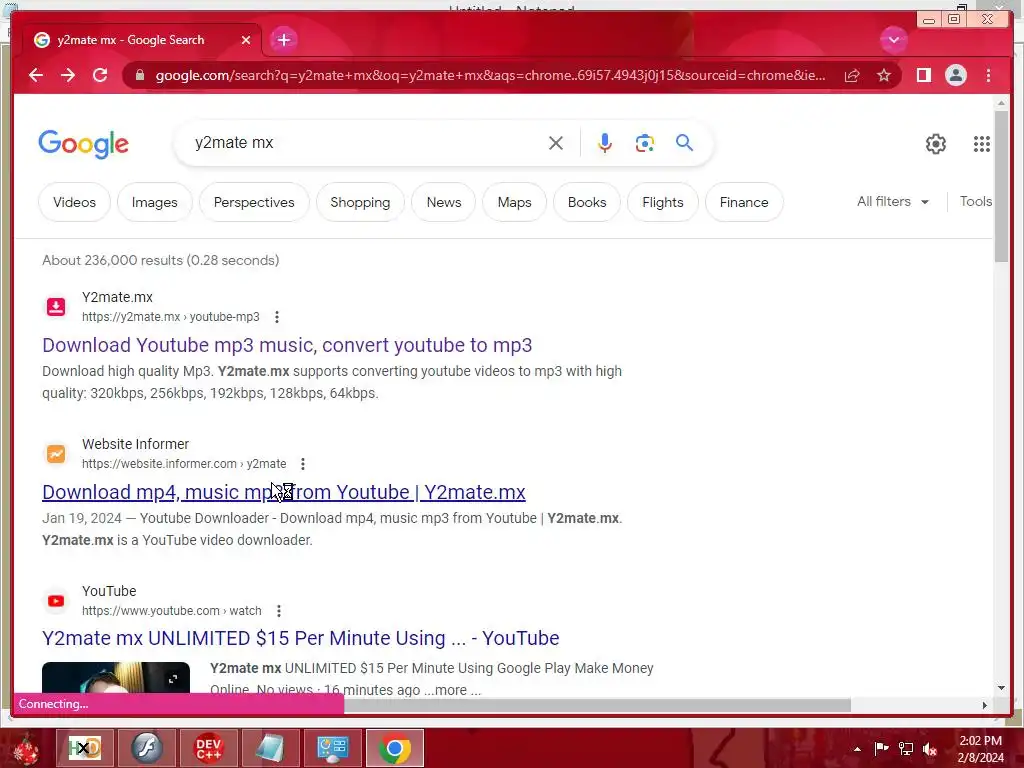Select the News filter

(x=444, y=202)
